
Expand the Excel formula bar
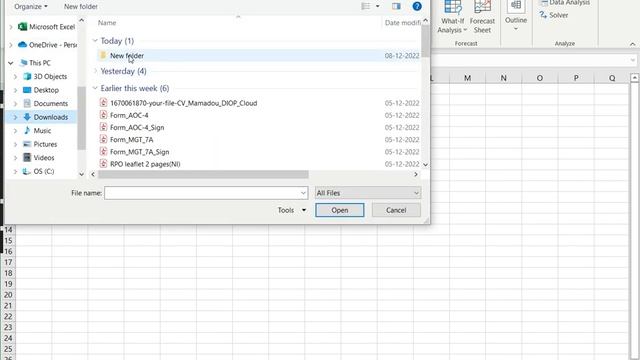633,60
